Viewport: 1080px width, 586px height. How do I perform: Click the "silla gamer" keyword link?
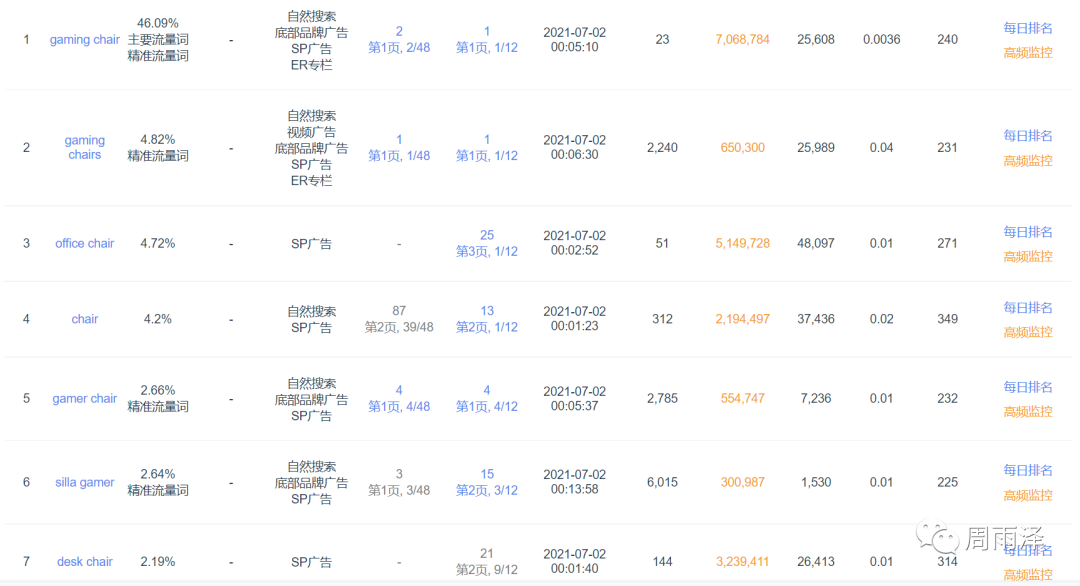click(85, 482)
